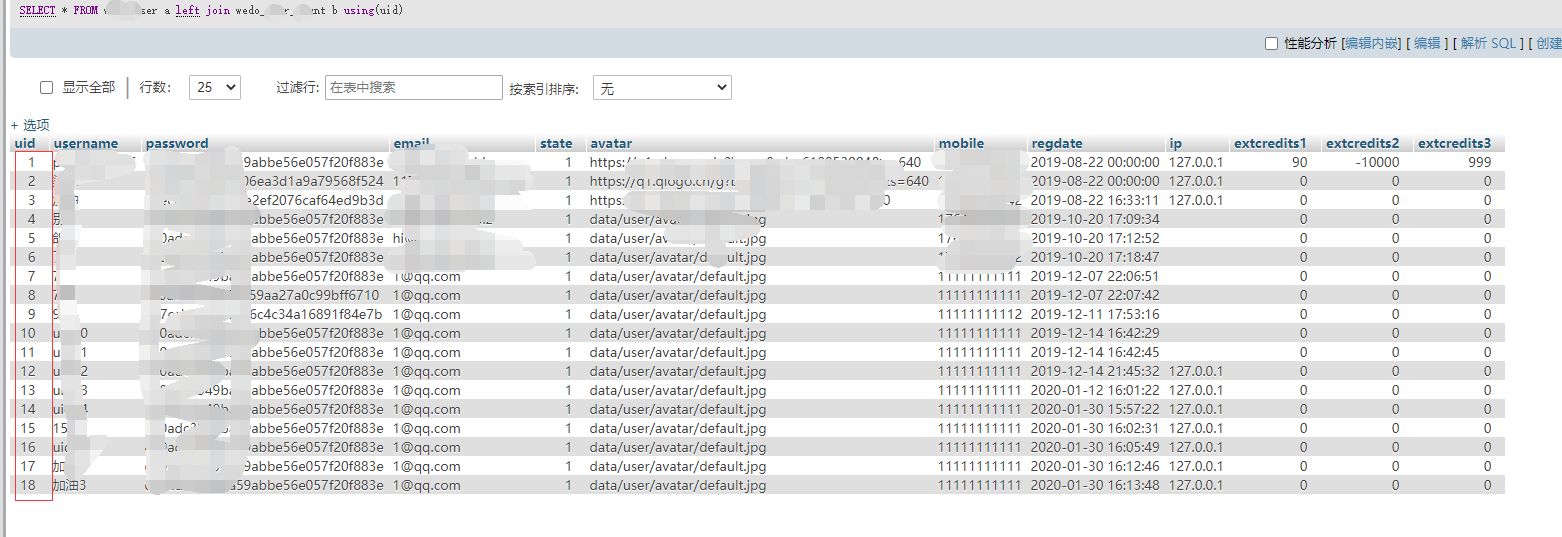Open the 解析 SQL explain link
This screenshot has width=1562, height=537.
click(1488, 43)
